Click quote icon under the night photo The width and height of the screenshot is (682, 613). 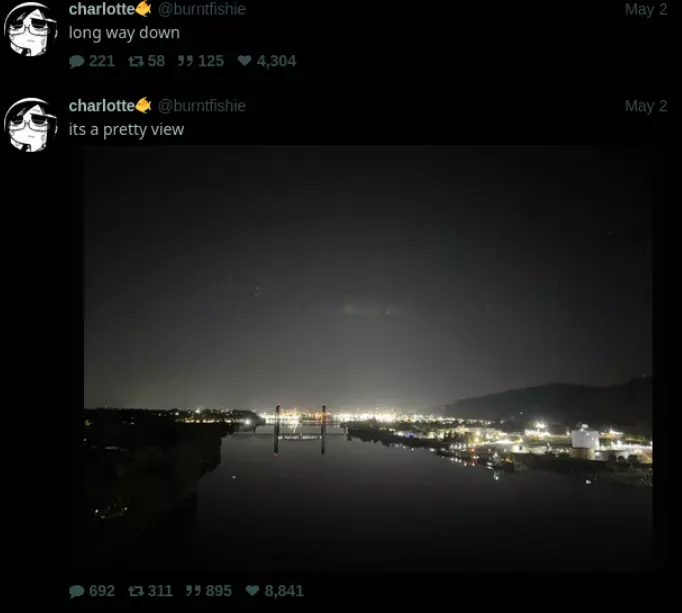tap(192, 591)
